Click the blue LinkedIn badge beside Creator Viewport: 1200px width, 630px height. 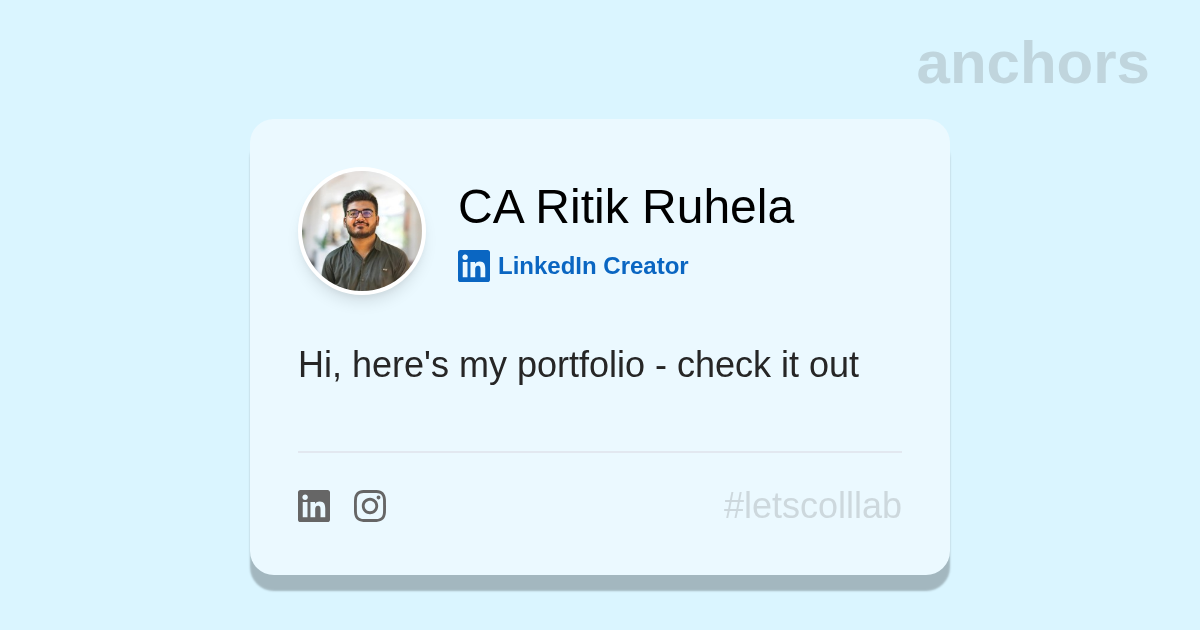point(474,266)
